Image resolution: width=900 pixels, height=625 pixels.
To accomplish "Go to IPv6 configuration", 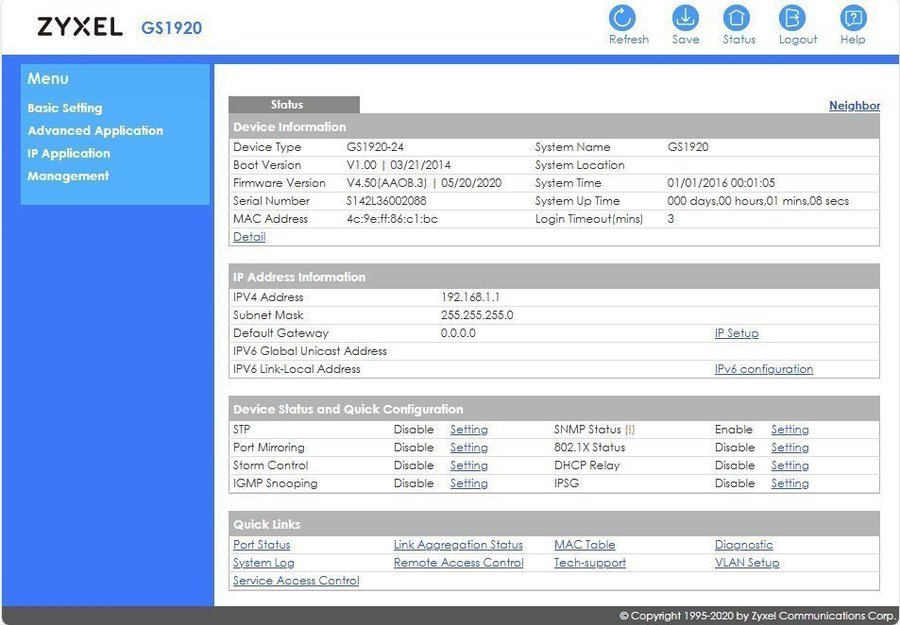I will click(x=763, y=369).
